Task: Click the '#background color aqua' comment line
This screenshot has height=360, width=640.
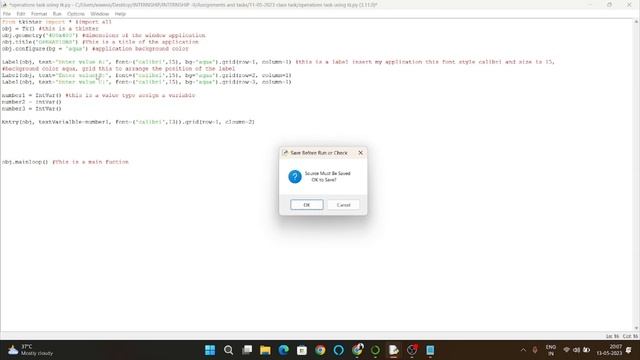Action: [118, 69]
